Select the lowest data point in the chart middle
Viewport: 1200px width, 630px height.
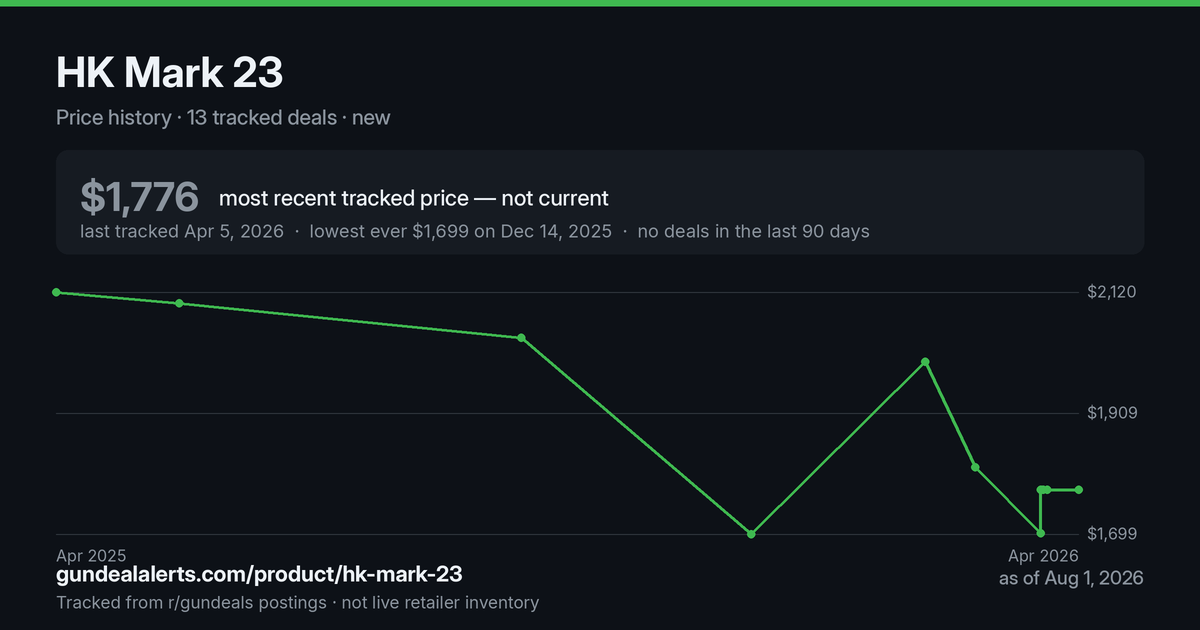point(751,534)
